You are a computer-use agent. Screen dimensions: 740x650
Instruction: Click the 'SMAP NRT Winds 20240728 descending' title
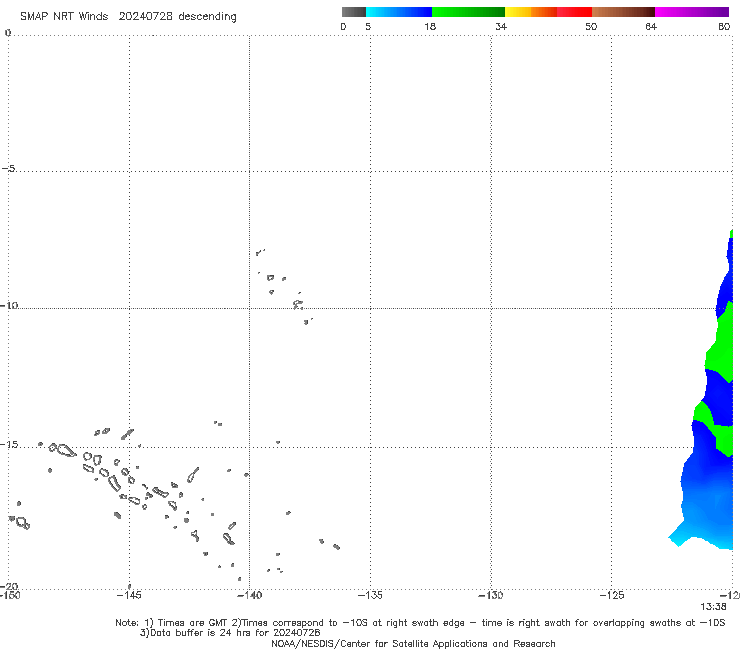(x=128, y=17)
